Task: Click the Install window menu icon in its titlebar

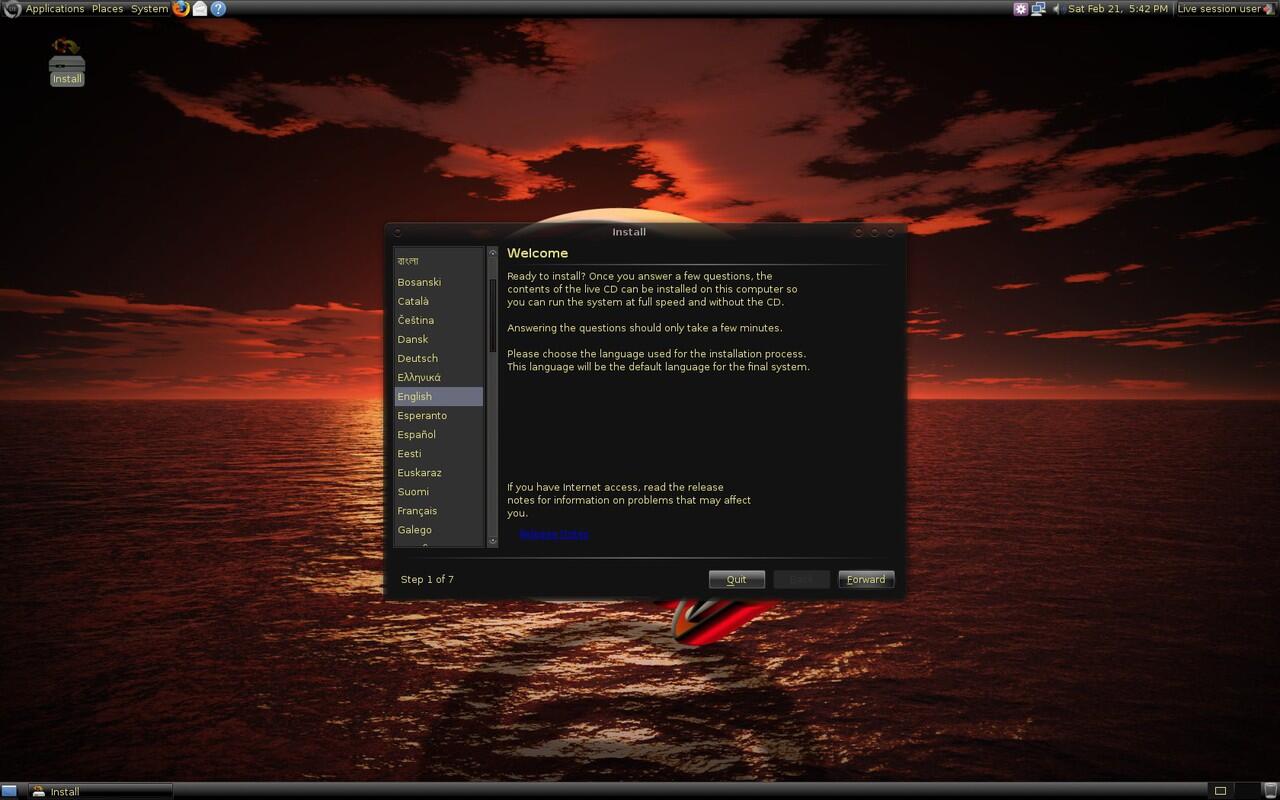Action: tap(398, 231)
